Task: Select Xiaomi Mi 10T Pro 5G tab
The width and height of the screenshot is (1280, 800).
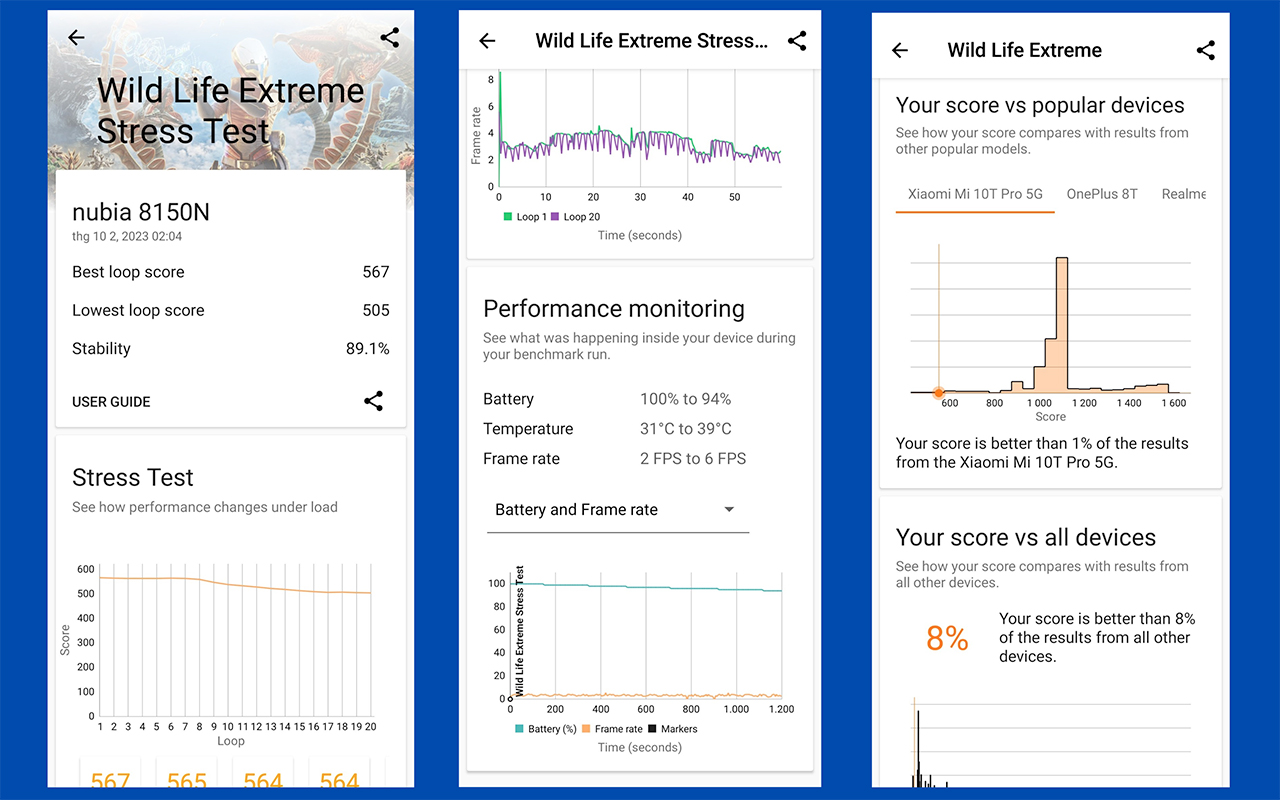Action: click(x=975, y=194)
